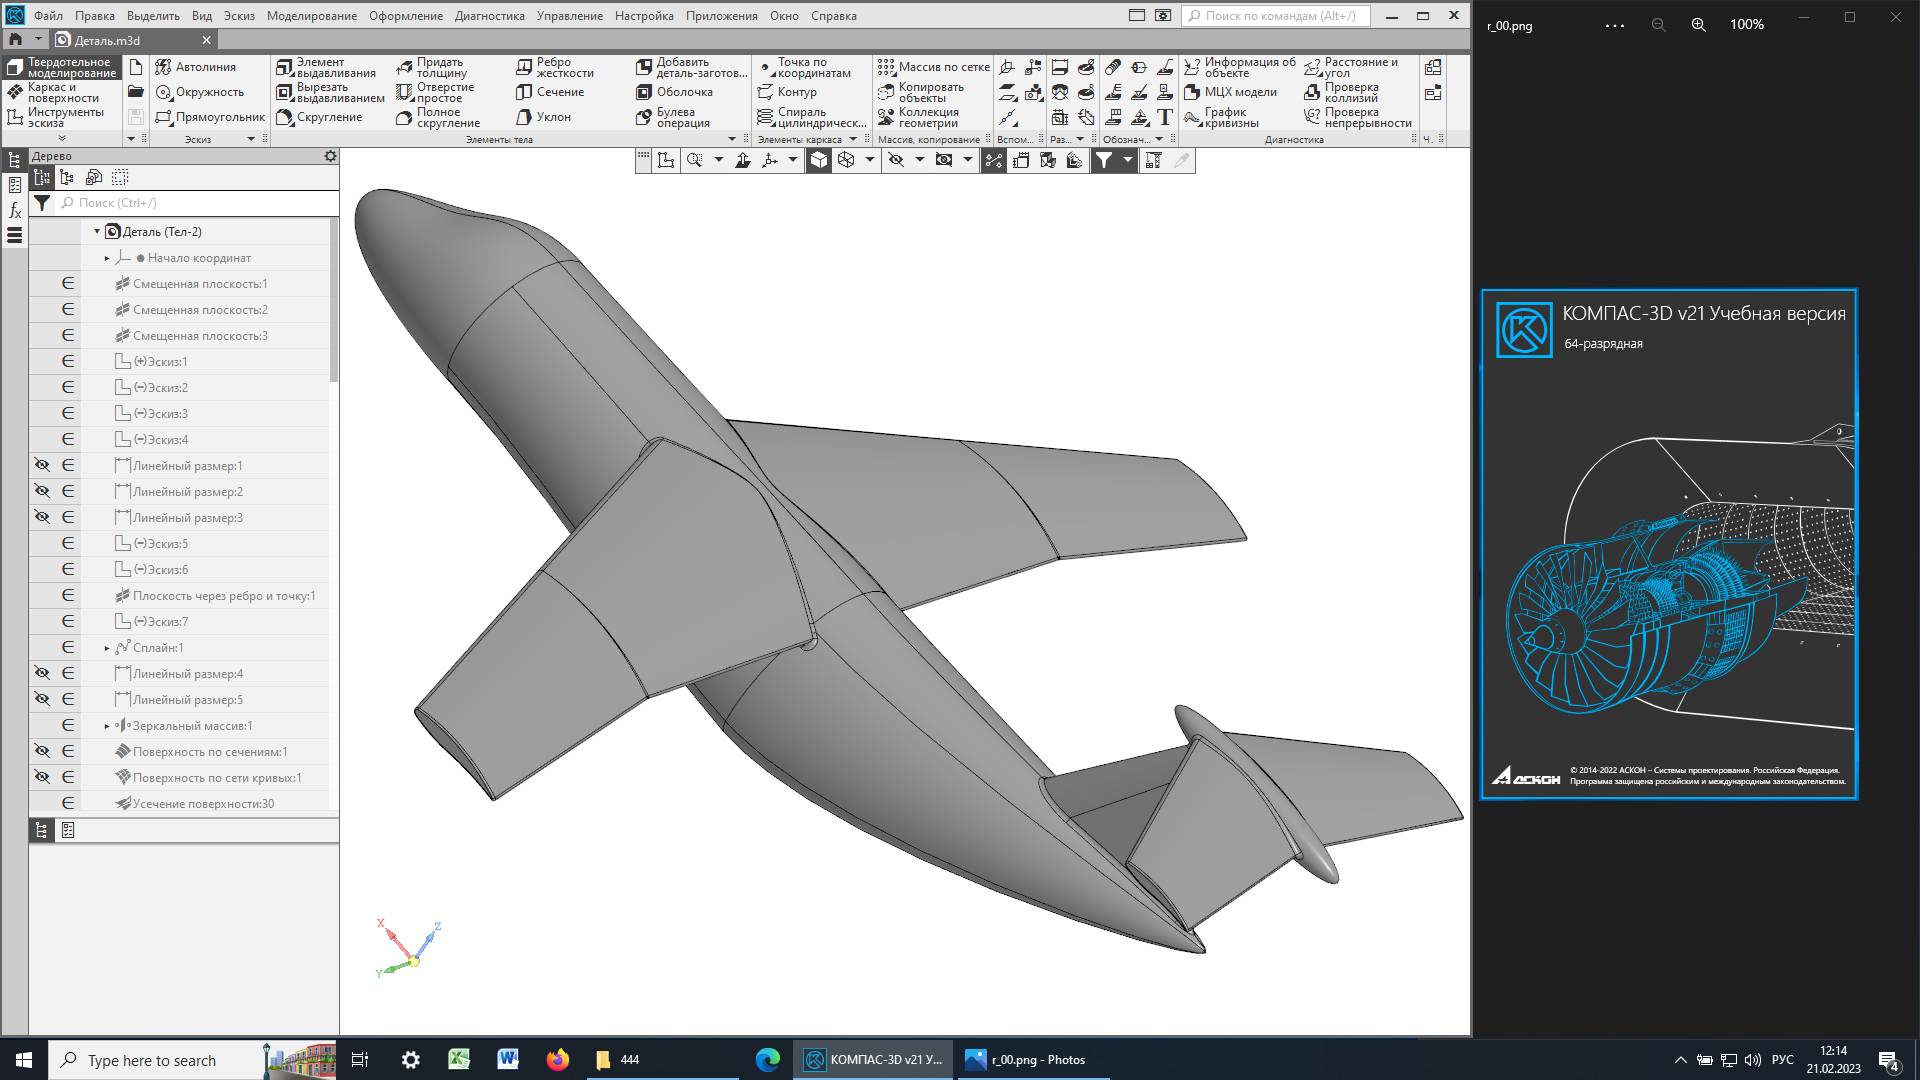Open view filter dropdown arrow
This screenshot has height=1080, width=1920.
(1127, 160)
